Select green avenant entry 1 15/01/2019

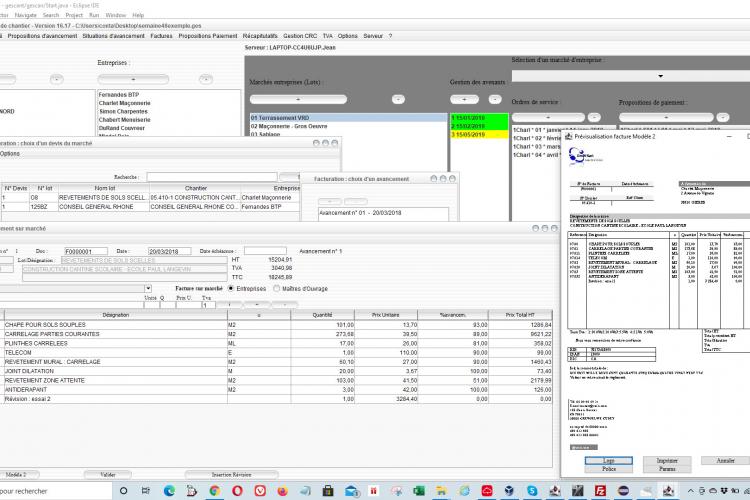[x=479, y=118]
